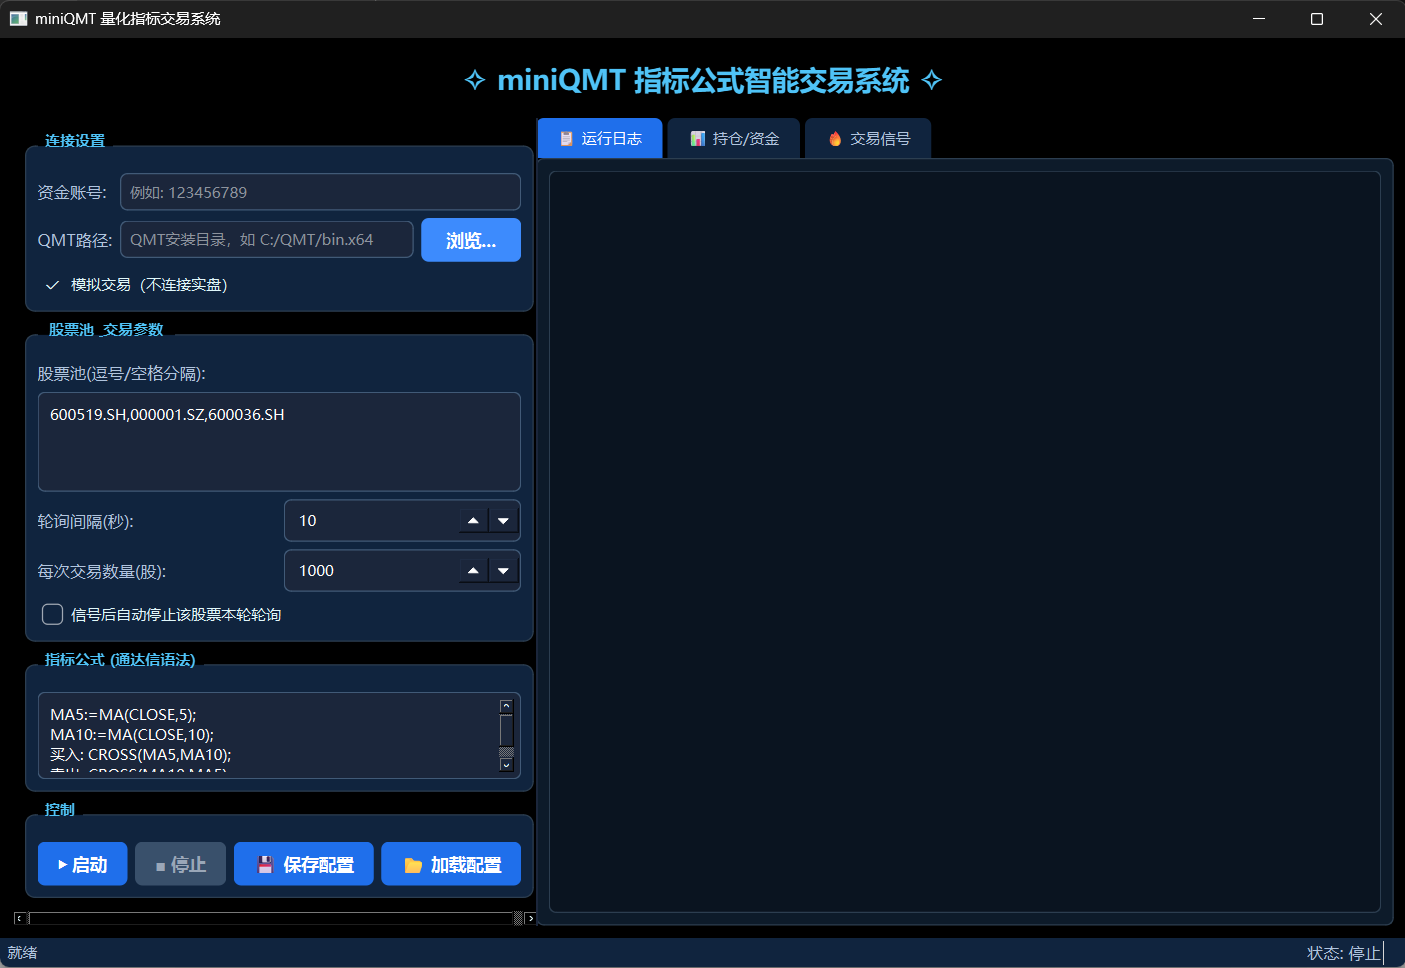Viewport: 1405px width, 968px height.
Task: Close the miniQMT window
Action: click(1376, 19)
